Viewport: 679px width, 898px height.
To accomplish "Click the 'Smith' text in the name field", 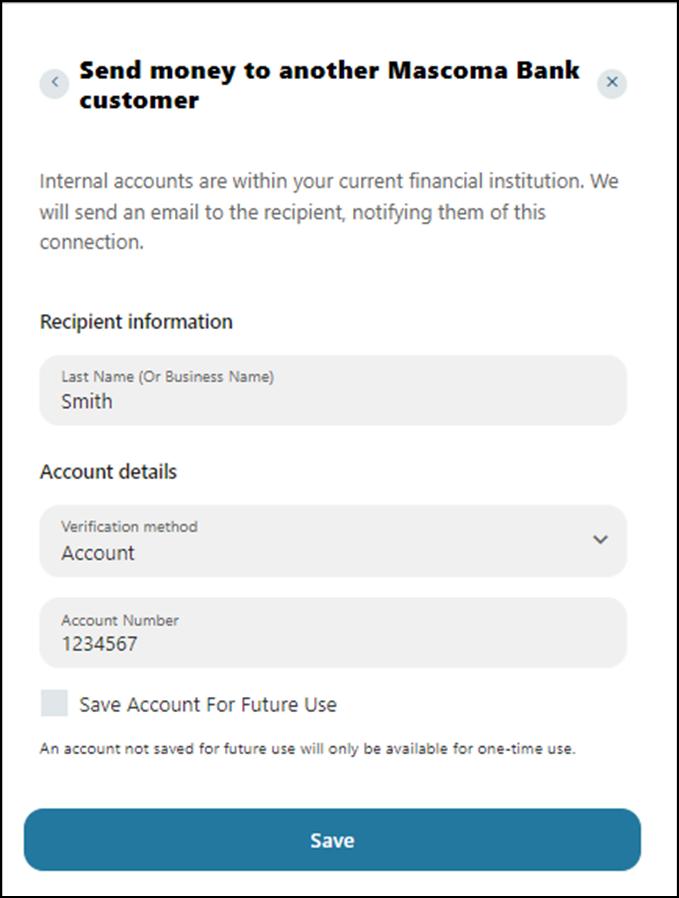I will [87, 402].
